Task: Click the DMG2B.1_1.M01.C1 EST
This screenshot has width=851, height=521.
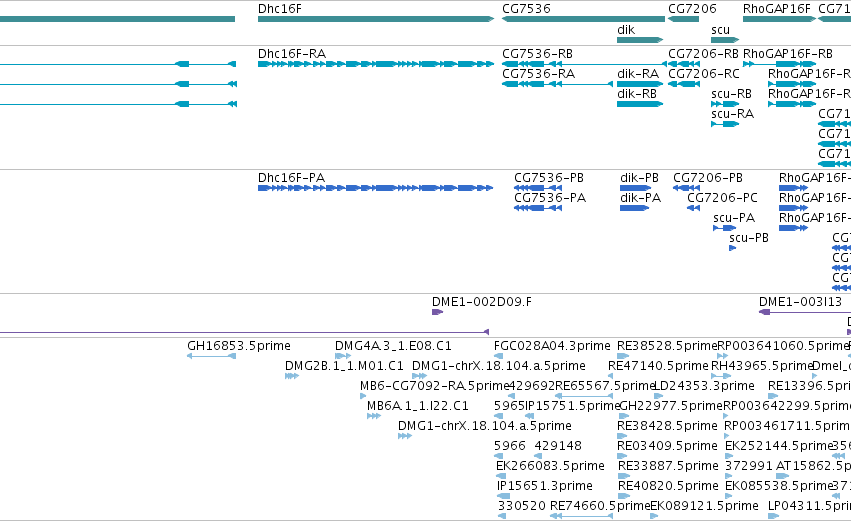Action: (x=292, y=376)
